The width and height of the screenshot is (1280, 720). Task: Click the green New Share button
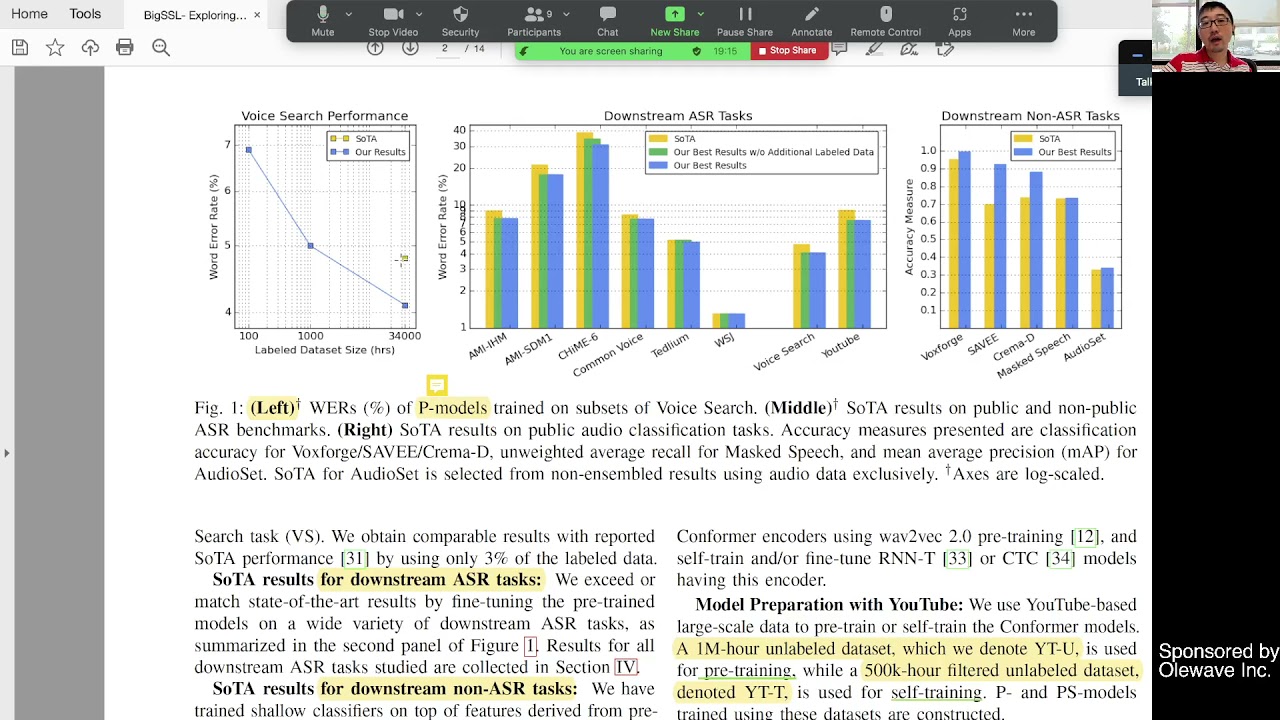[675, 21]
